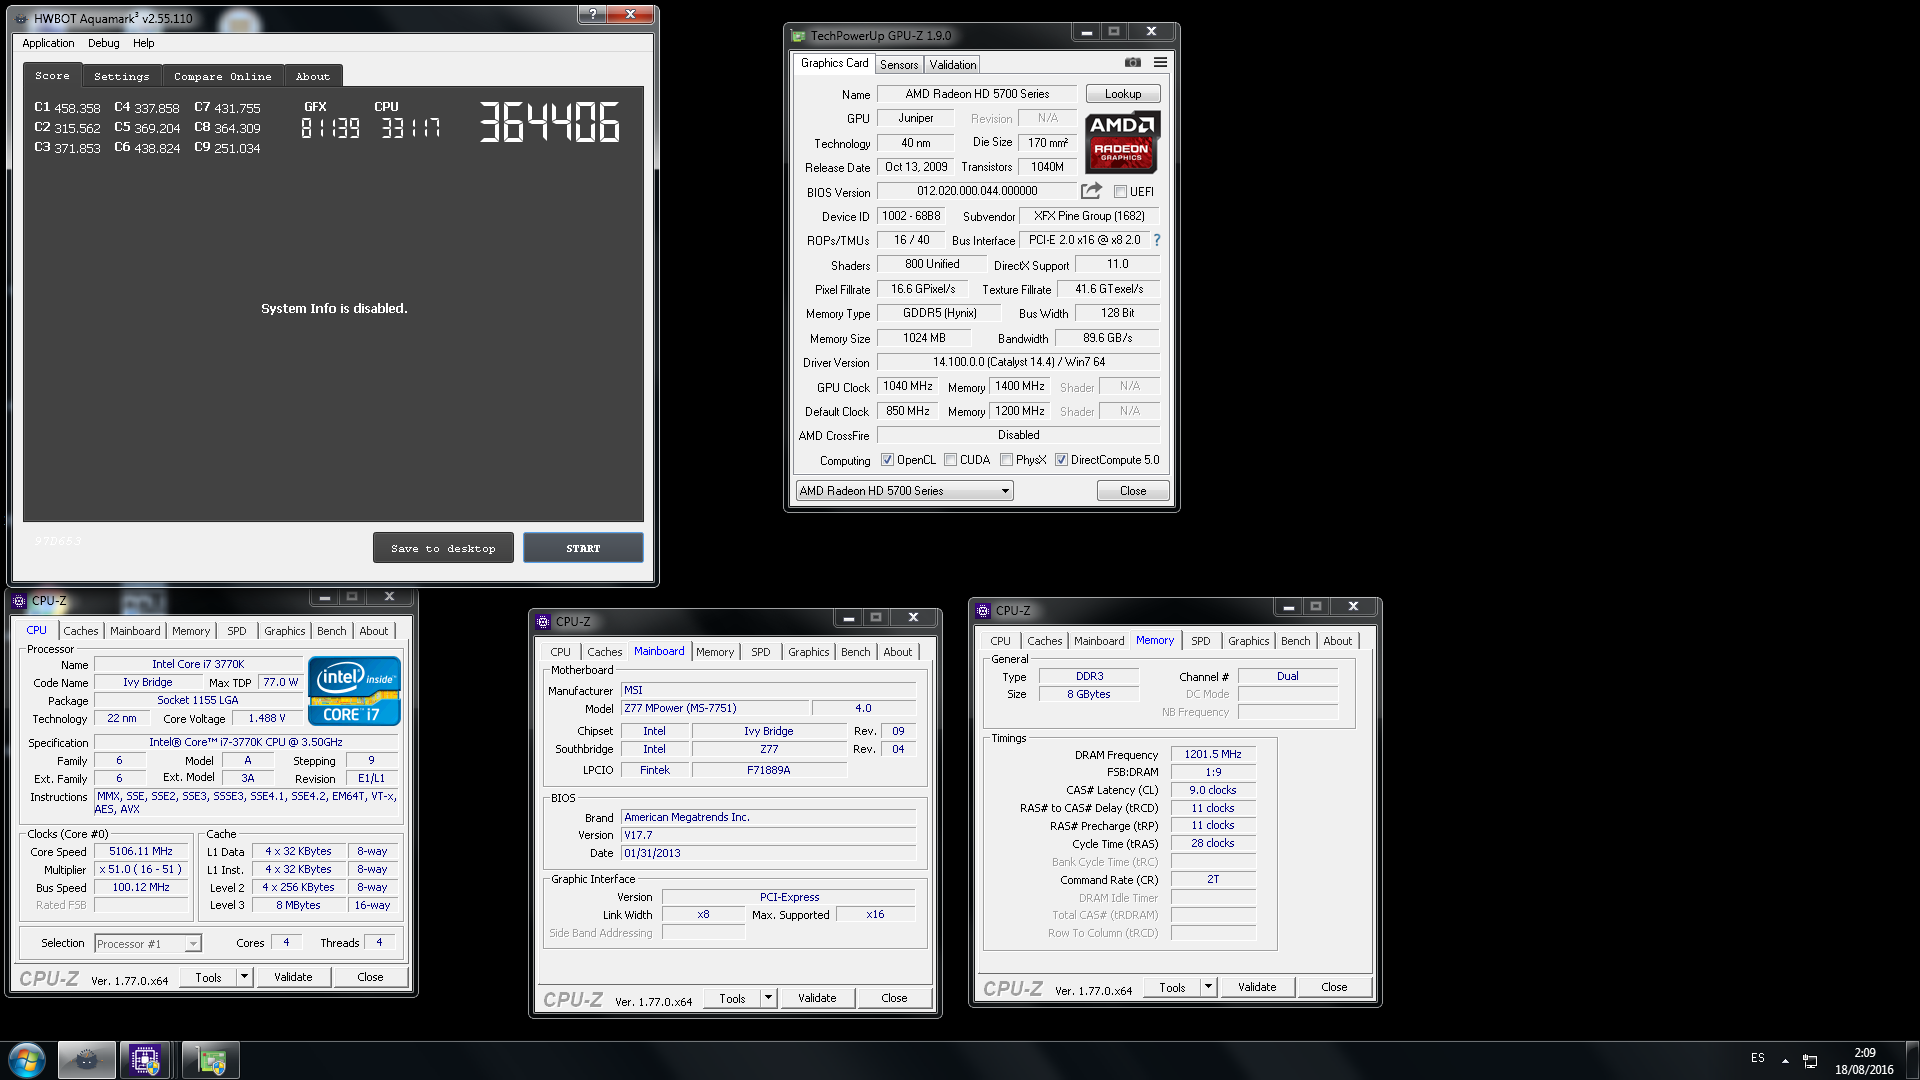Click the BIOS export share icon in GPU-Z
This screenshot has height=1080, width=1920.
tap(1091, 191)
